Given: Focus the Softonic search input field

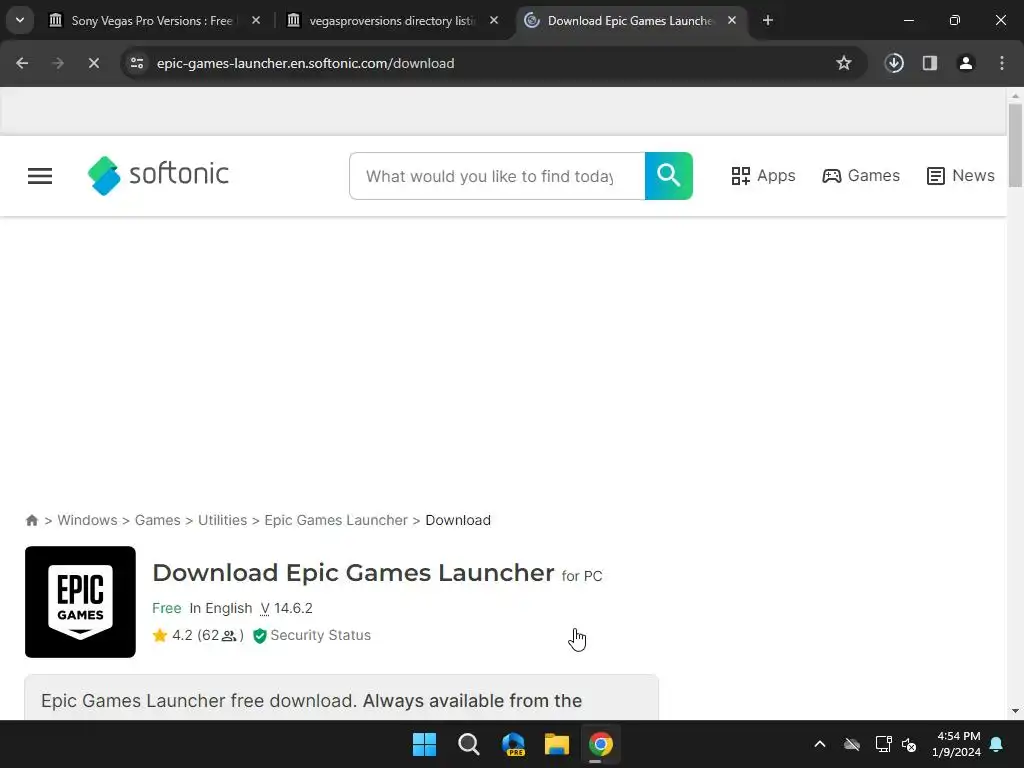Looking at the screenshot, I should [x=497, y=176].
